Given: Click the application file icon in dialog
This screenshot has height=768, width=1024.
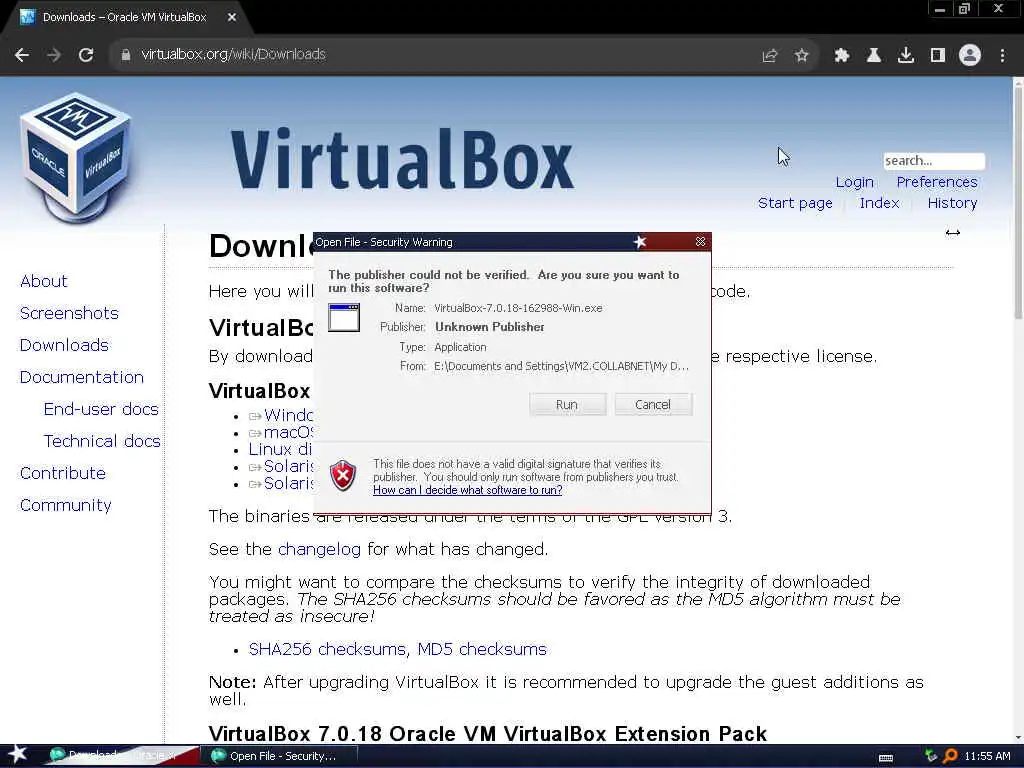Looking at the screenshot, I should (344, 318).
